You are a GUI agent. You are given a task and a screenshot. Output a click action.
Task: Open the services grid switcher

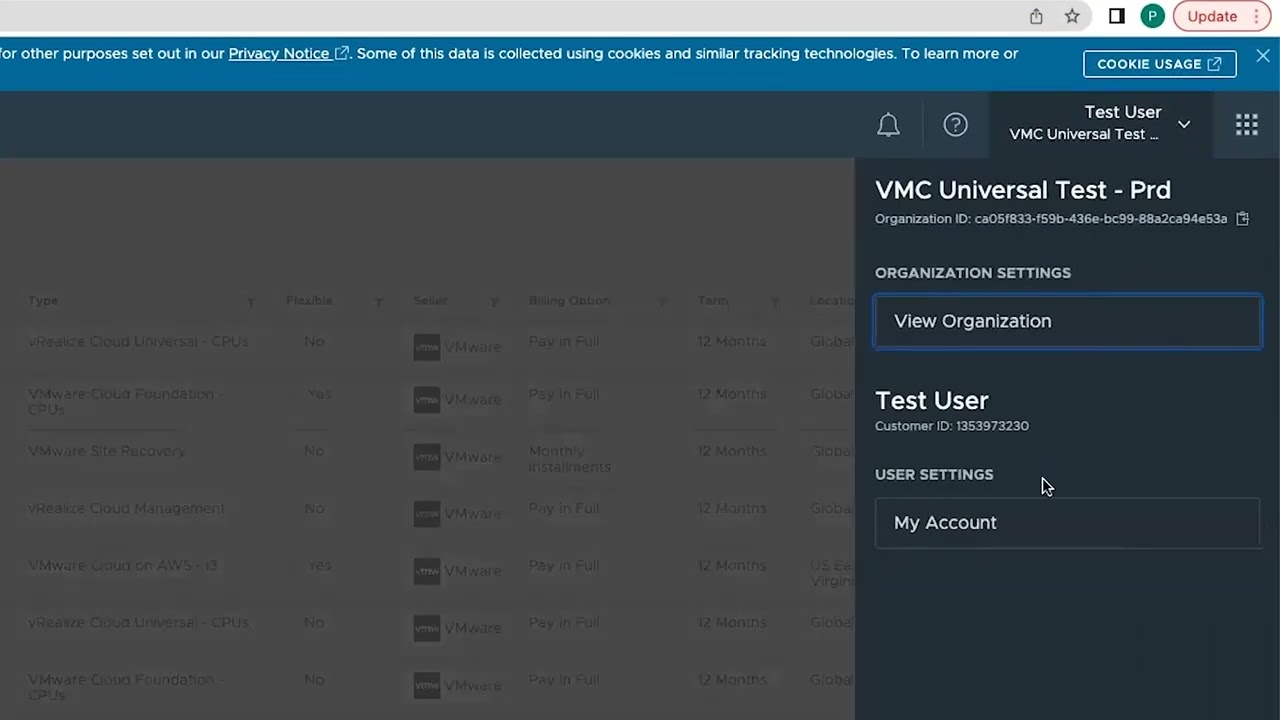(x=1246, y=125)
